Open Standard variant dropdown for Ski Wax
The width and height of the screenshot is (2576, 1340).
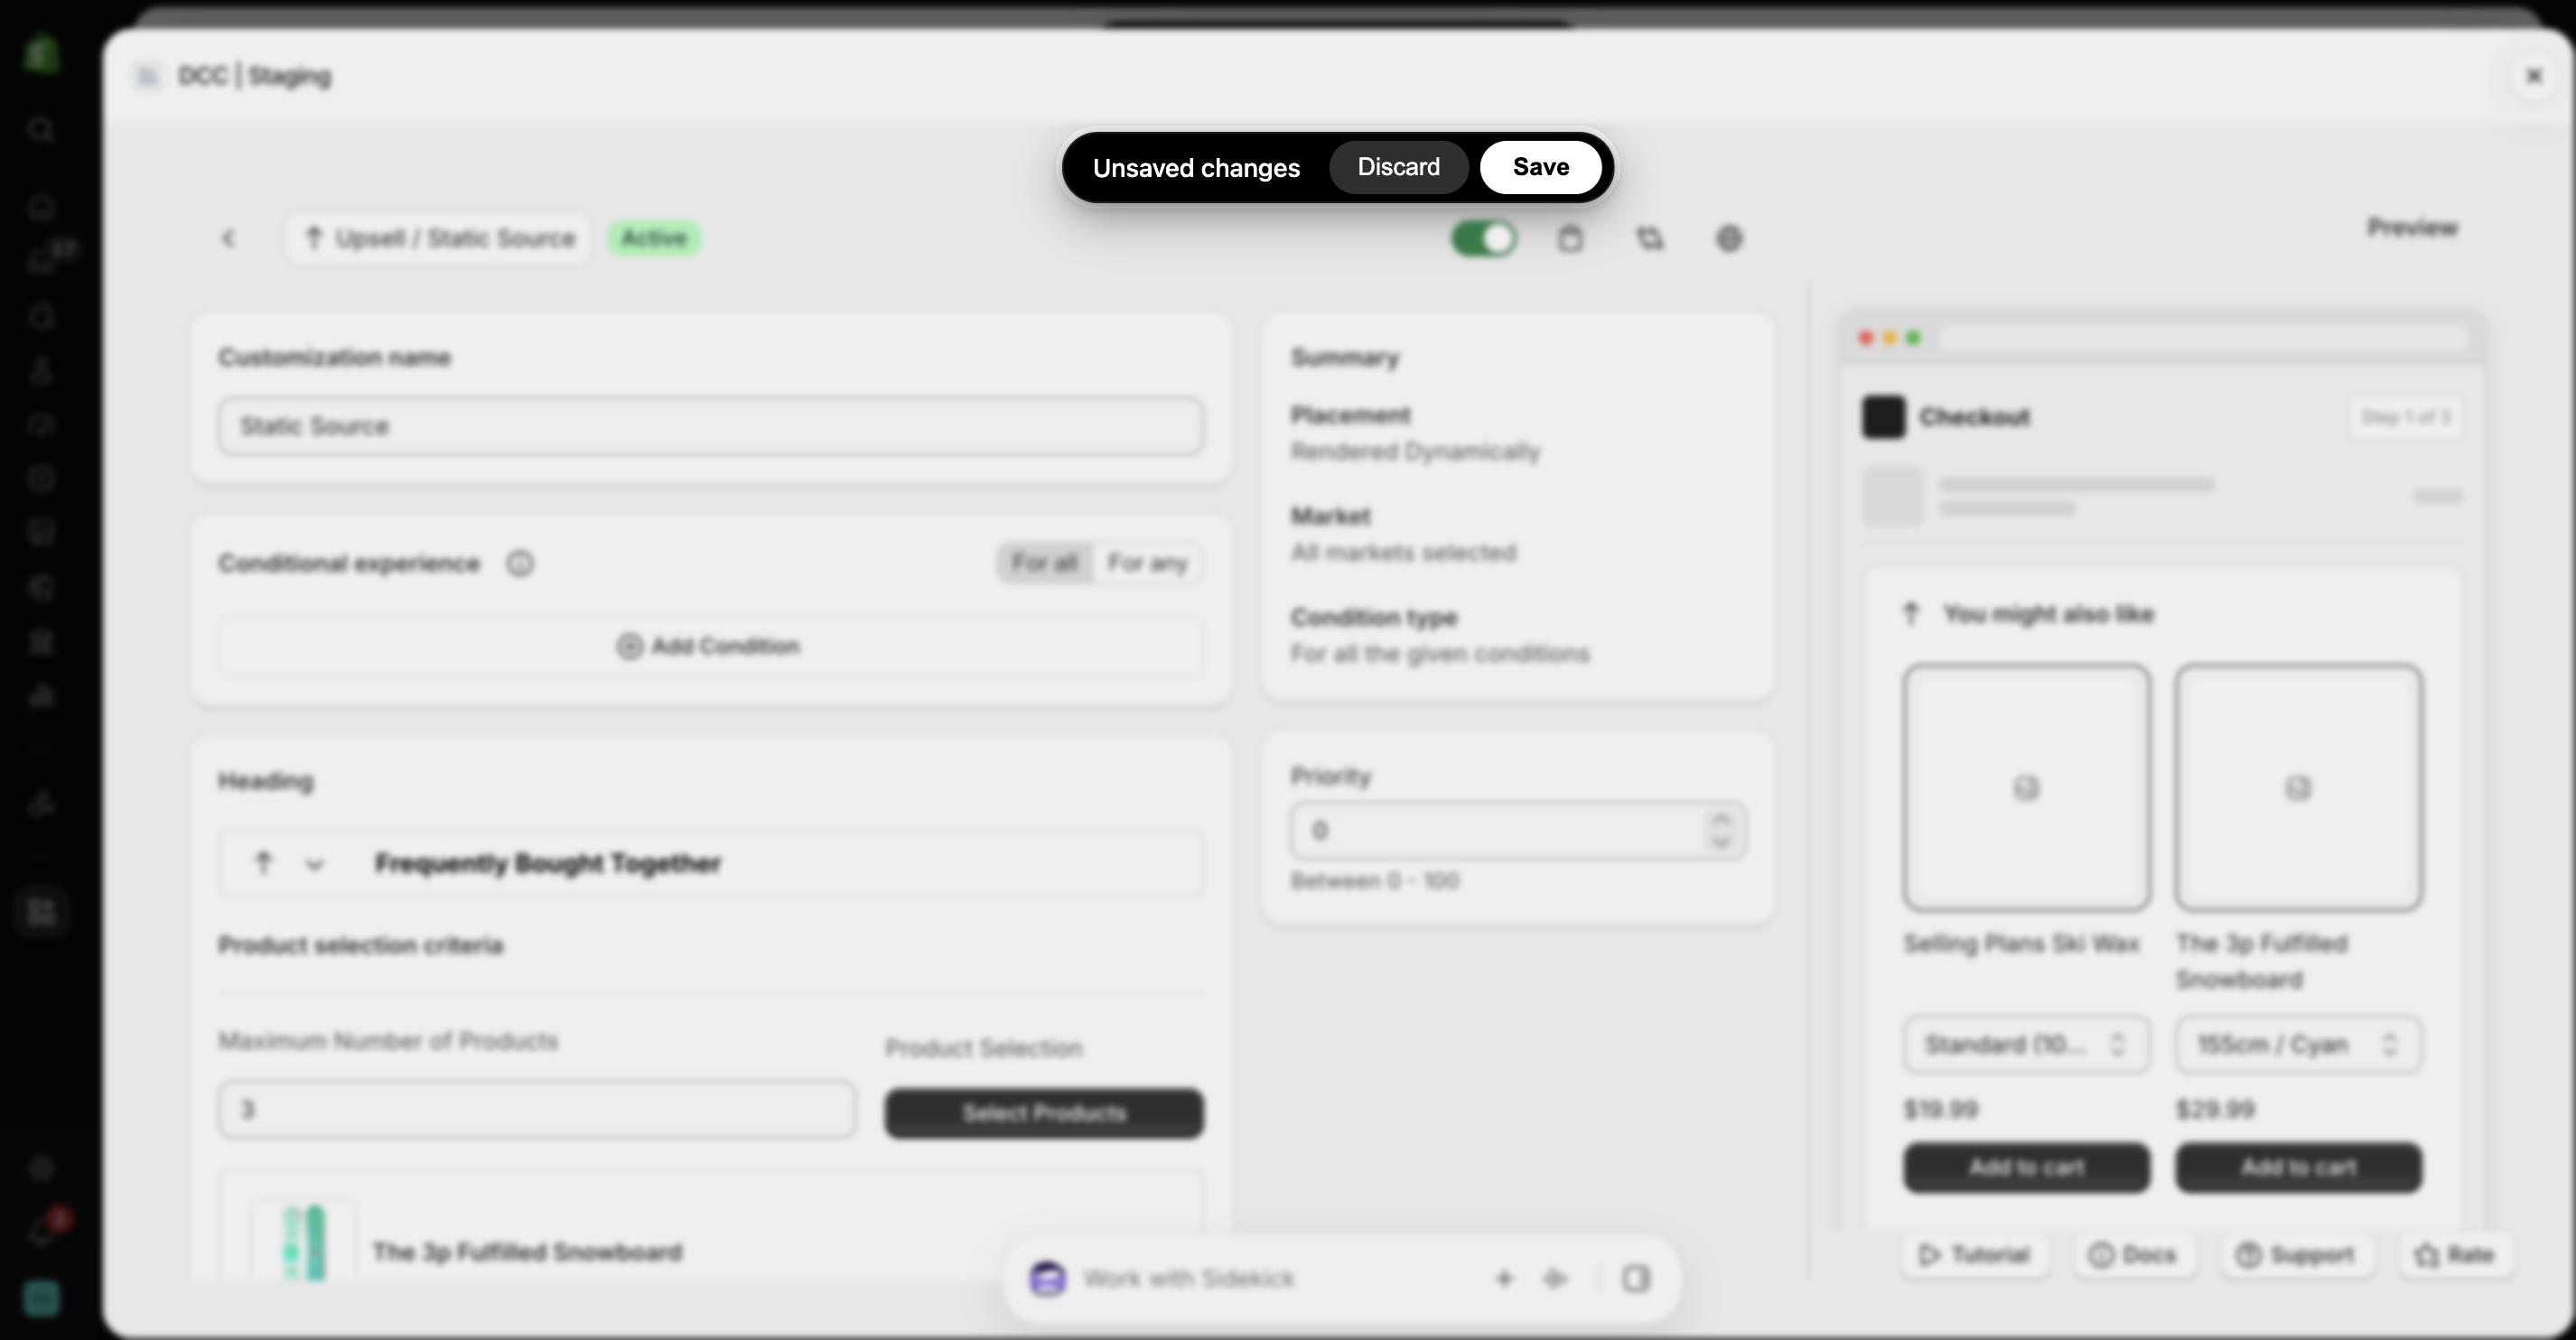coord(2026,1045)
